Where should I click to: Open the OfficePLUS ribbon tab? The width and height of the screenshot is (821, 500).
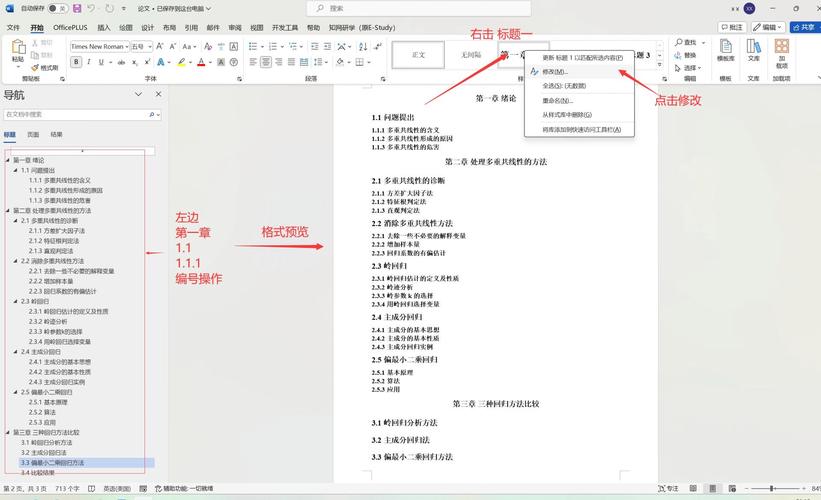click(70, 27)
